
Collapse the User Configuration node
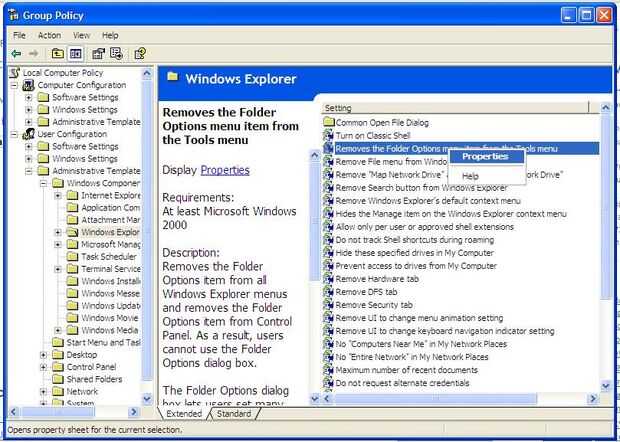(14, 134)
